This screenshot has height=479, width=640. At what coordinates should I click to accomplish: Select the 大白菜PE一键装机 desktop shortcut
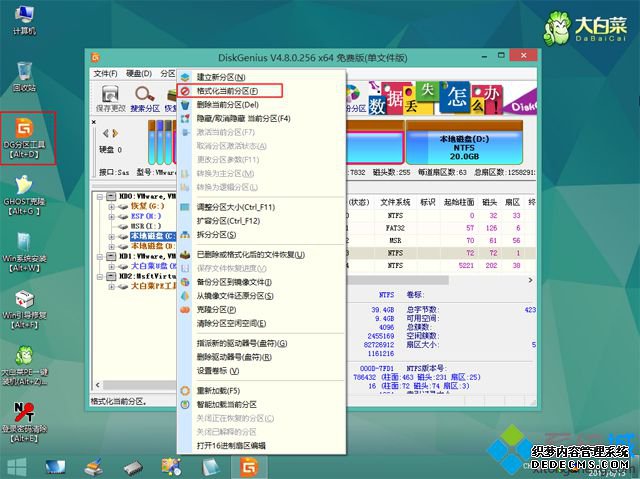coord(24,366)
